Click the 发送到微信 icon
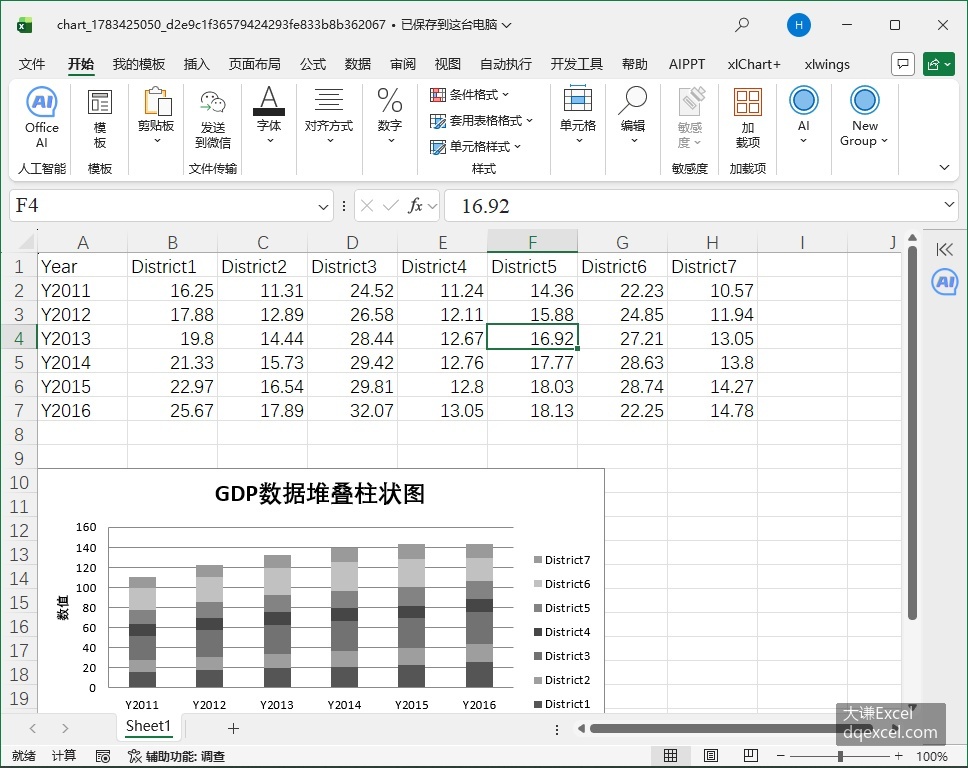The image size is (968, 768). point(212,119)
